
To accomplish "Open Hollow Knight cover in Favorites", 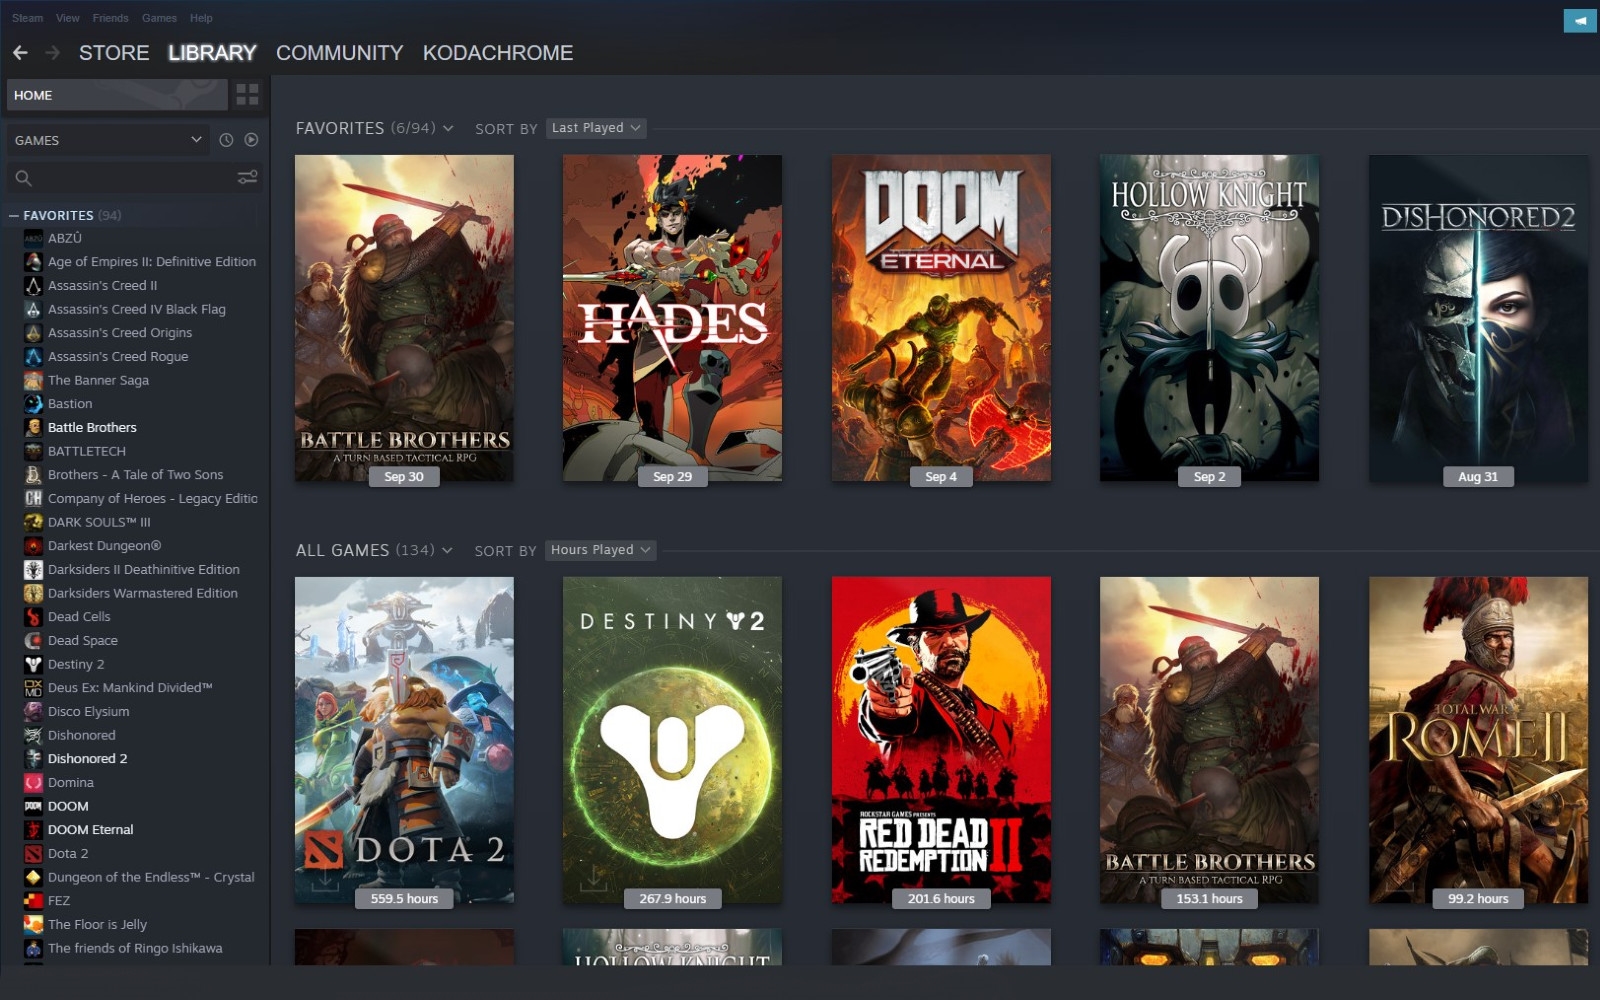I will [x=1209, y=318].
